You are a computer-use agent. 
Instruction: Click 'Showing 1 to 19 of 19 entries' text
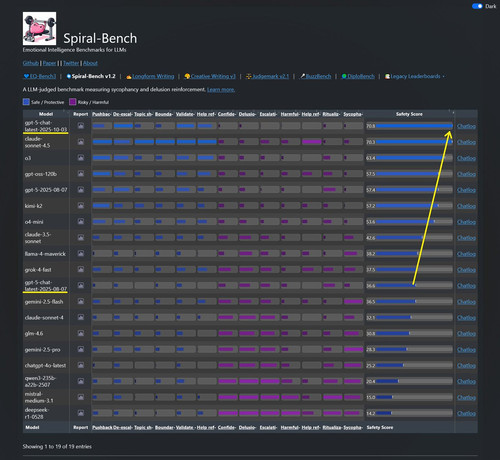(x=57, y=446)
